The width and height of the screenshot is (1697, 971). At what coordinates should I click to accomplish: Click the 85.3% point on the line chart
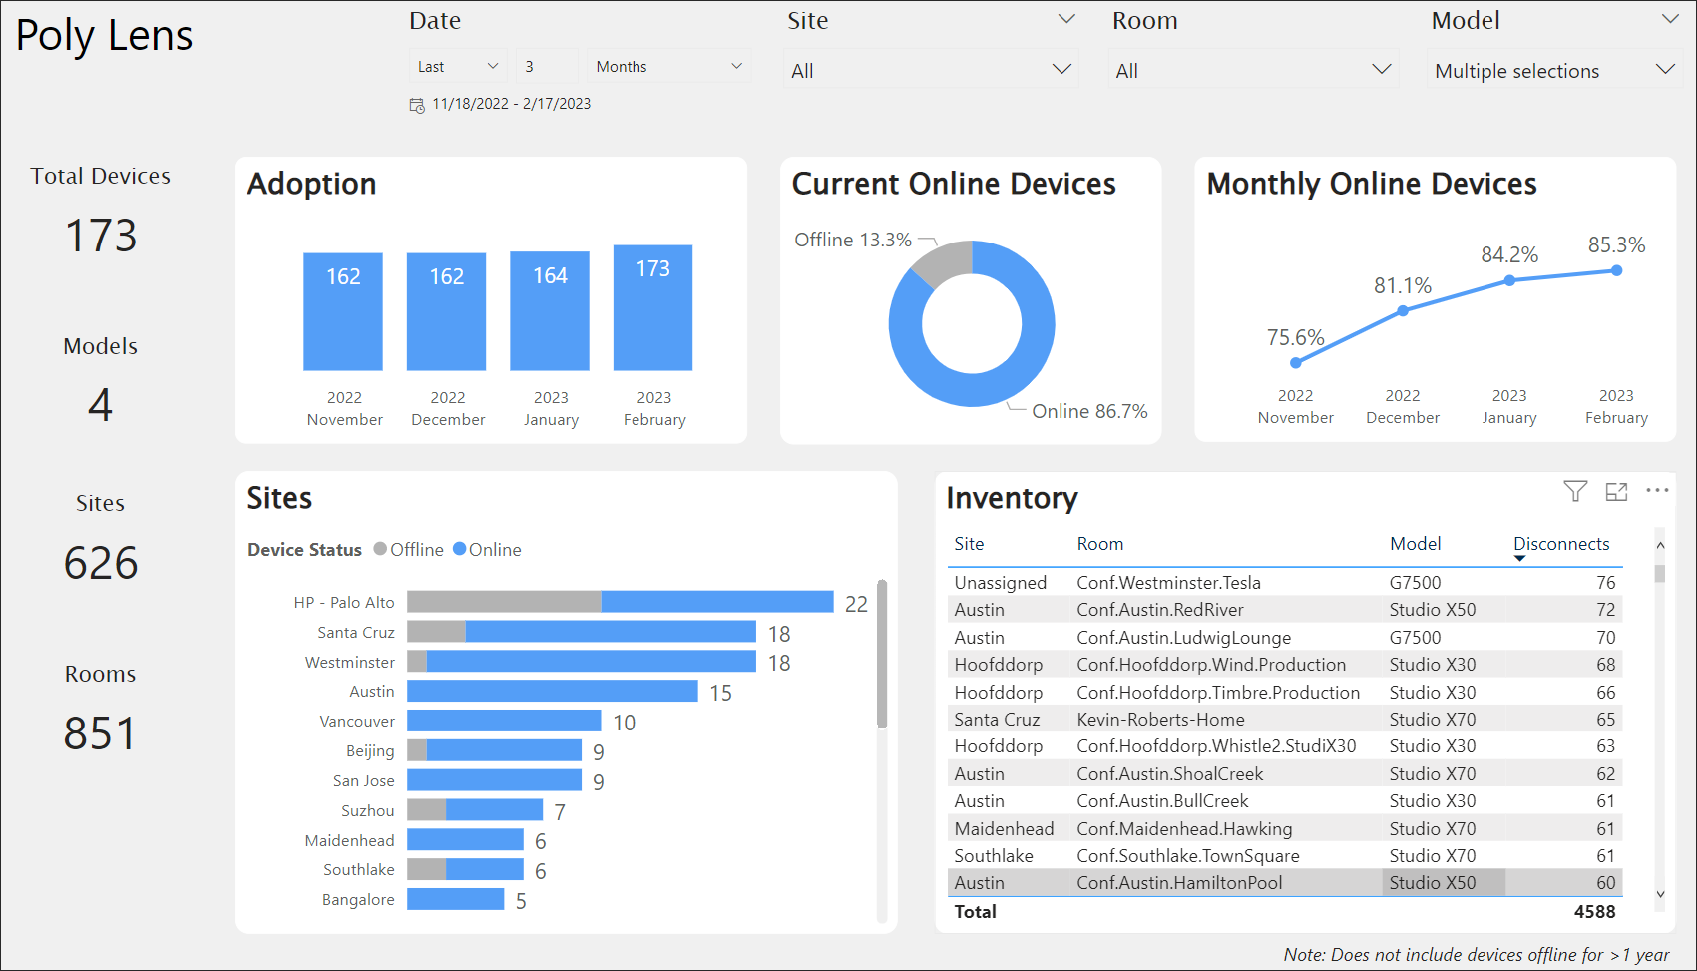tap(1616, 270)
